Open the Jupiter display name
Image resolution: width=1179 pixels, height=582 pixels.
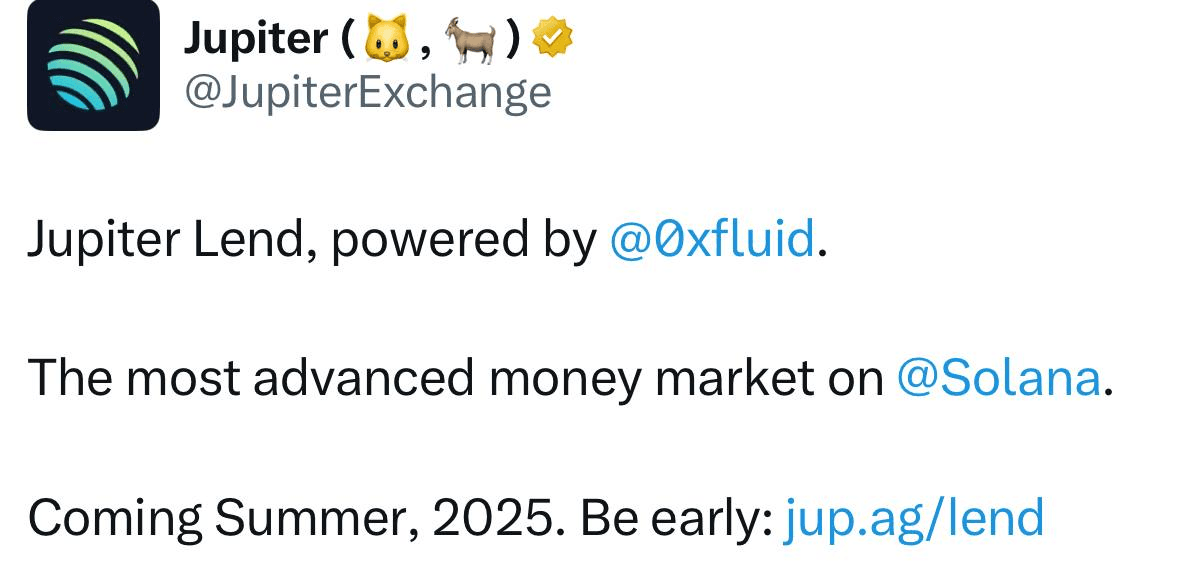[x=256, y=38]
